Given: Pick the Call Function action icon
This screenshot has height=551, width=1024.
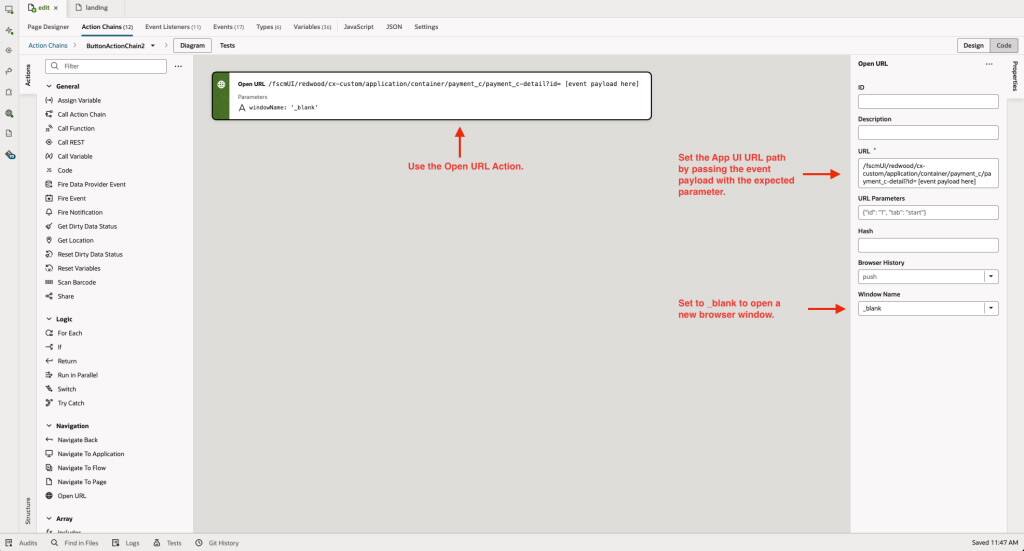Looking at the screenshot, I should tap(49, 129).
